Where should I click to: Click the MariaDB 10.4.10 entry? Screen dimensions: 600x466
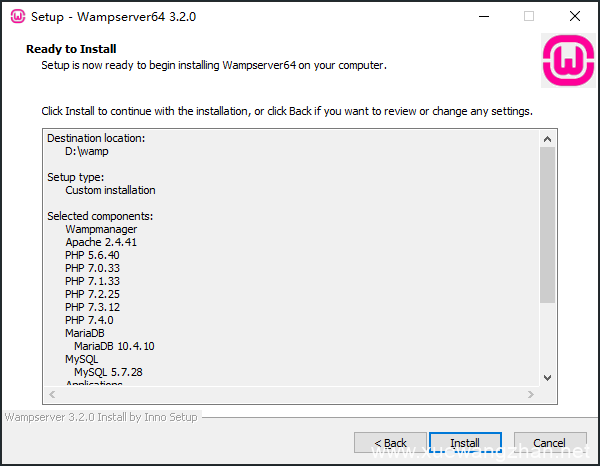(x=114, y=346)
